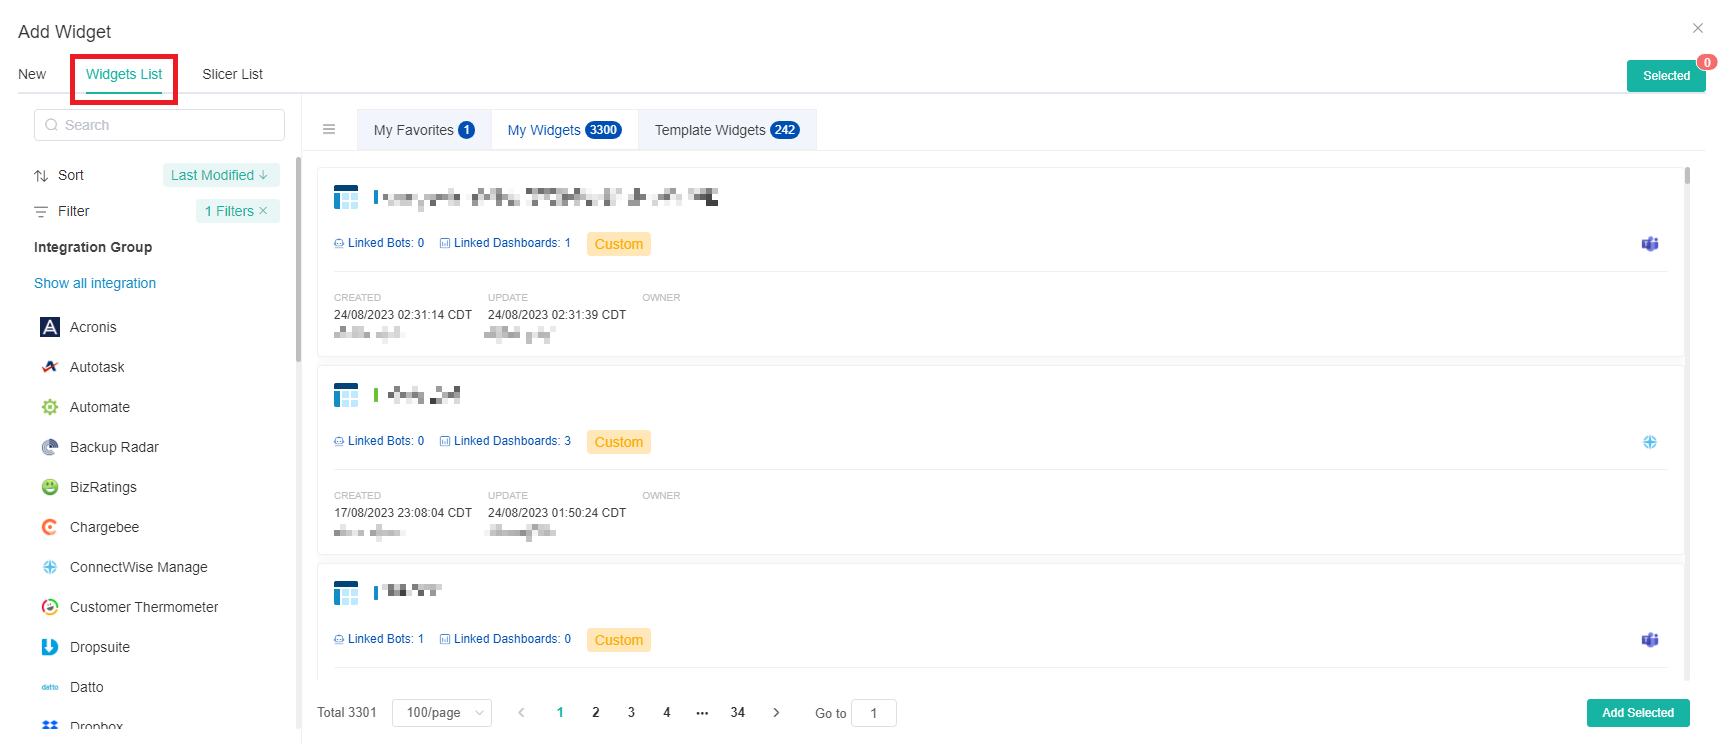
Task: Open the 100/page size dropdown
Action: pyautogui.click(x=442, y=713)
